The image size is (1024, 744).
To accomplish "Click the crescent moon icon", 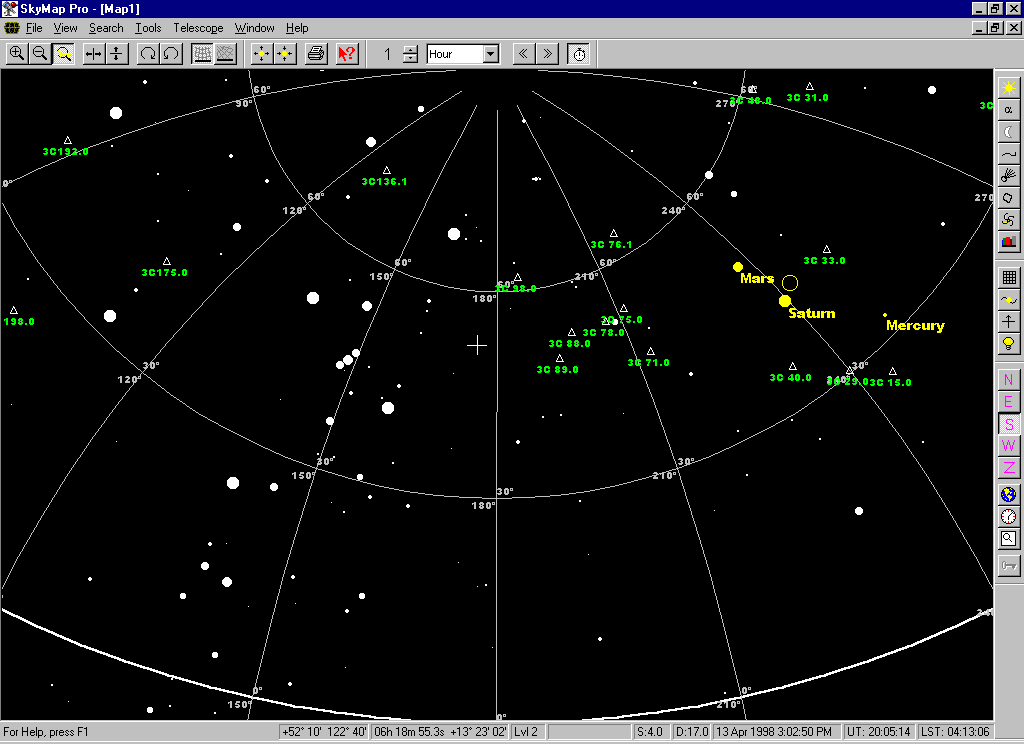I will (1008, 132).
